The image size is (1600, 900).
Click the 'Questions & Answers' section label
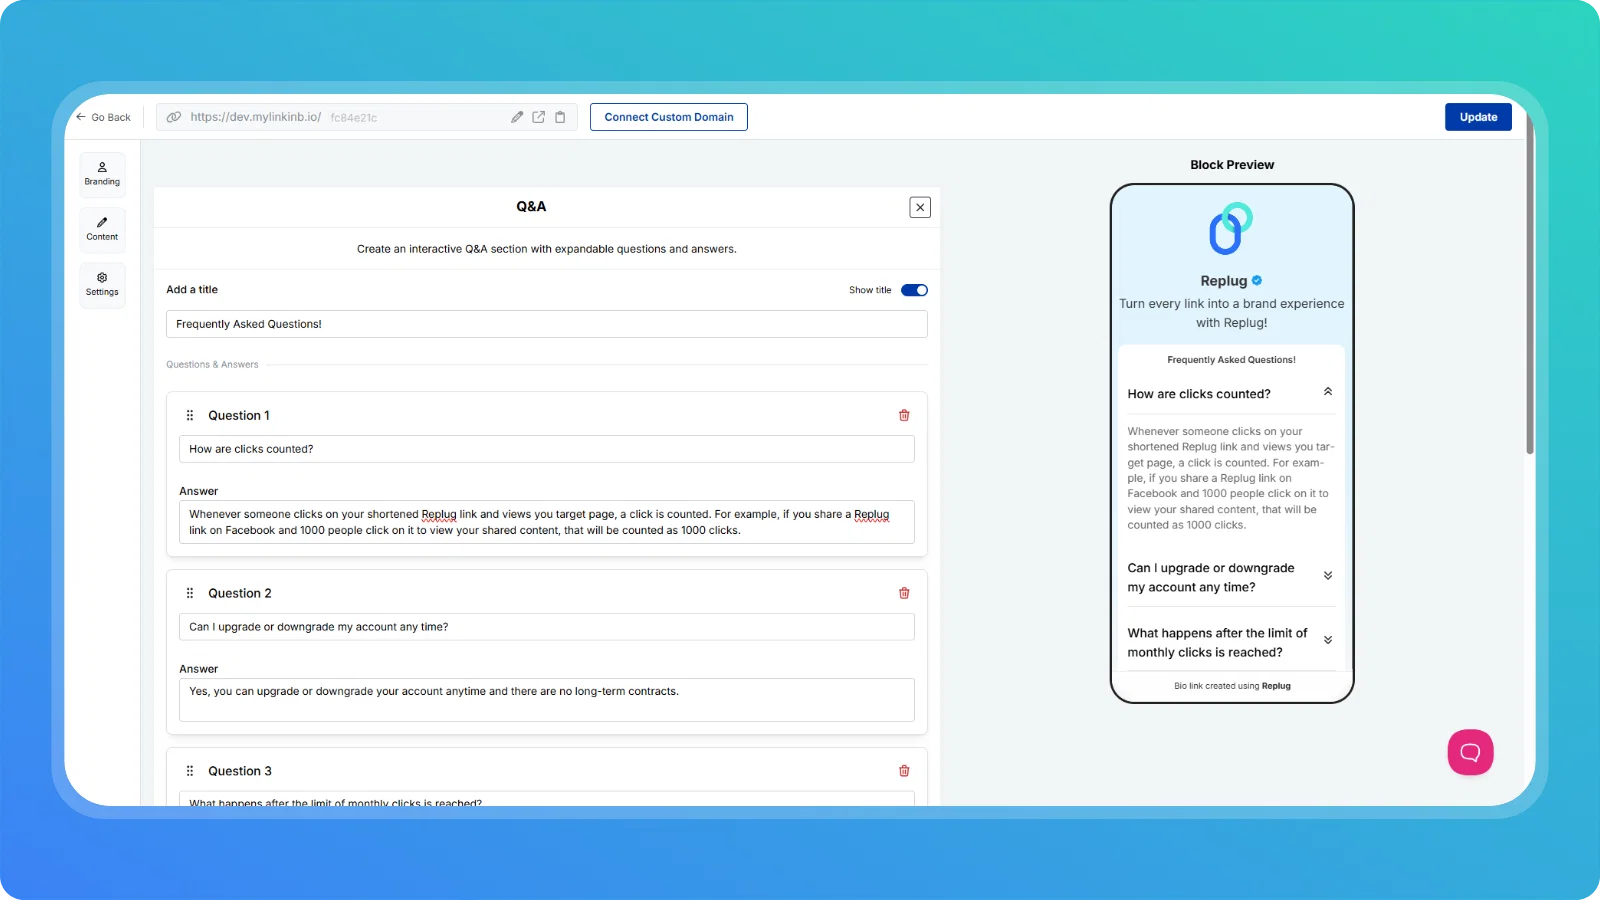pos(212,365)
